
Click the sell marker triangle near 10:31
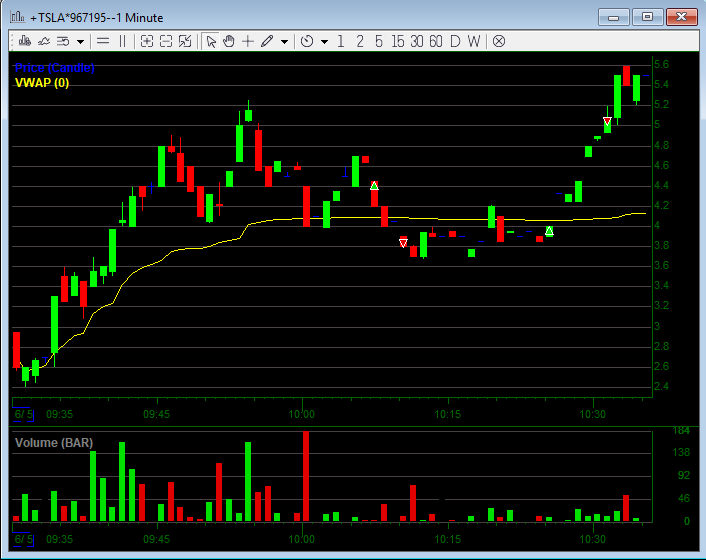607,121
